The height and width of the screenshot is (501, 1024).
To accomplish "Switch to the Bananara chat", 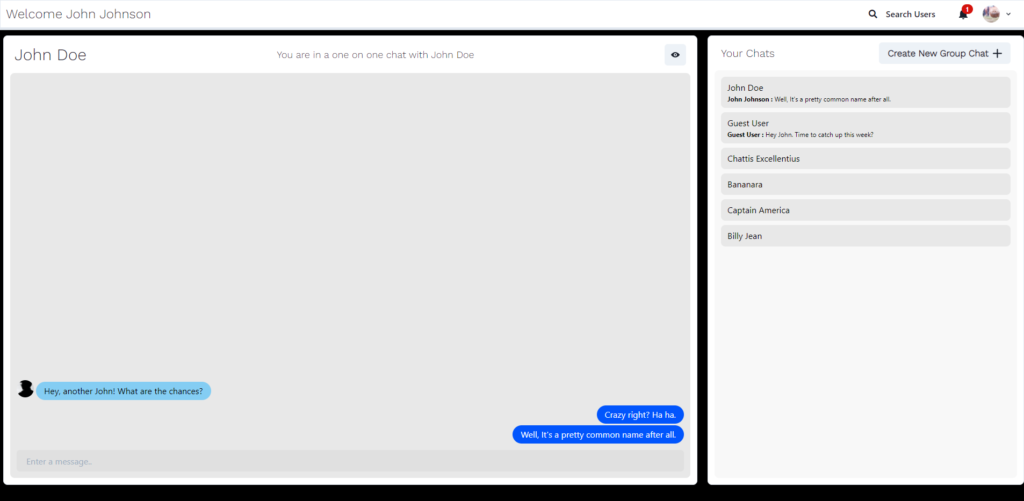I will click(865, 185).
